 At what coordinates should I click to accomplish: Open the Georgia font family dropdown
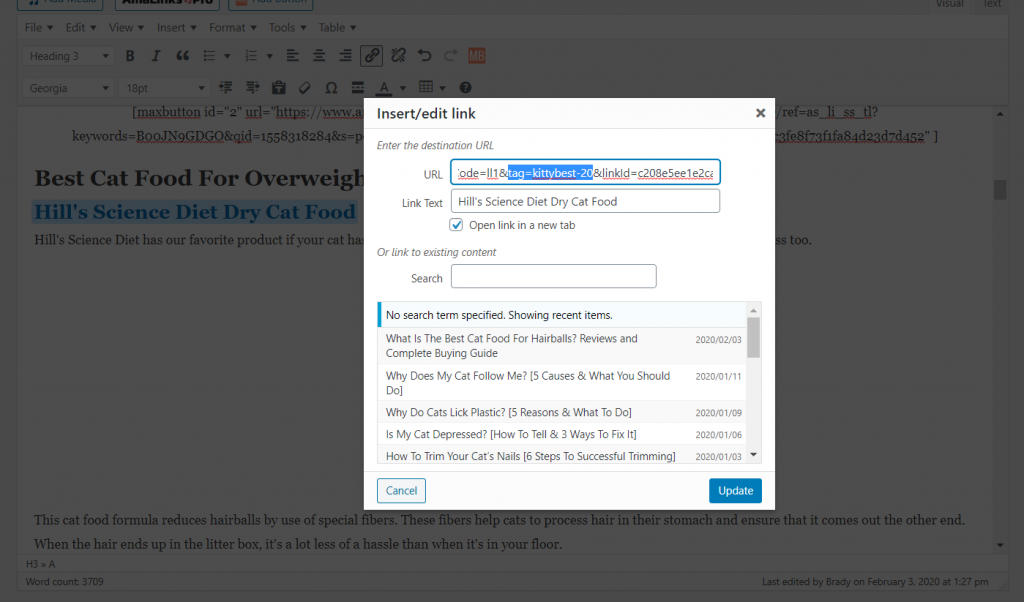click(68, 87)
